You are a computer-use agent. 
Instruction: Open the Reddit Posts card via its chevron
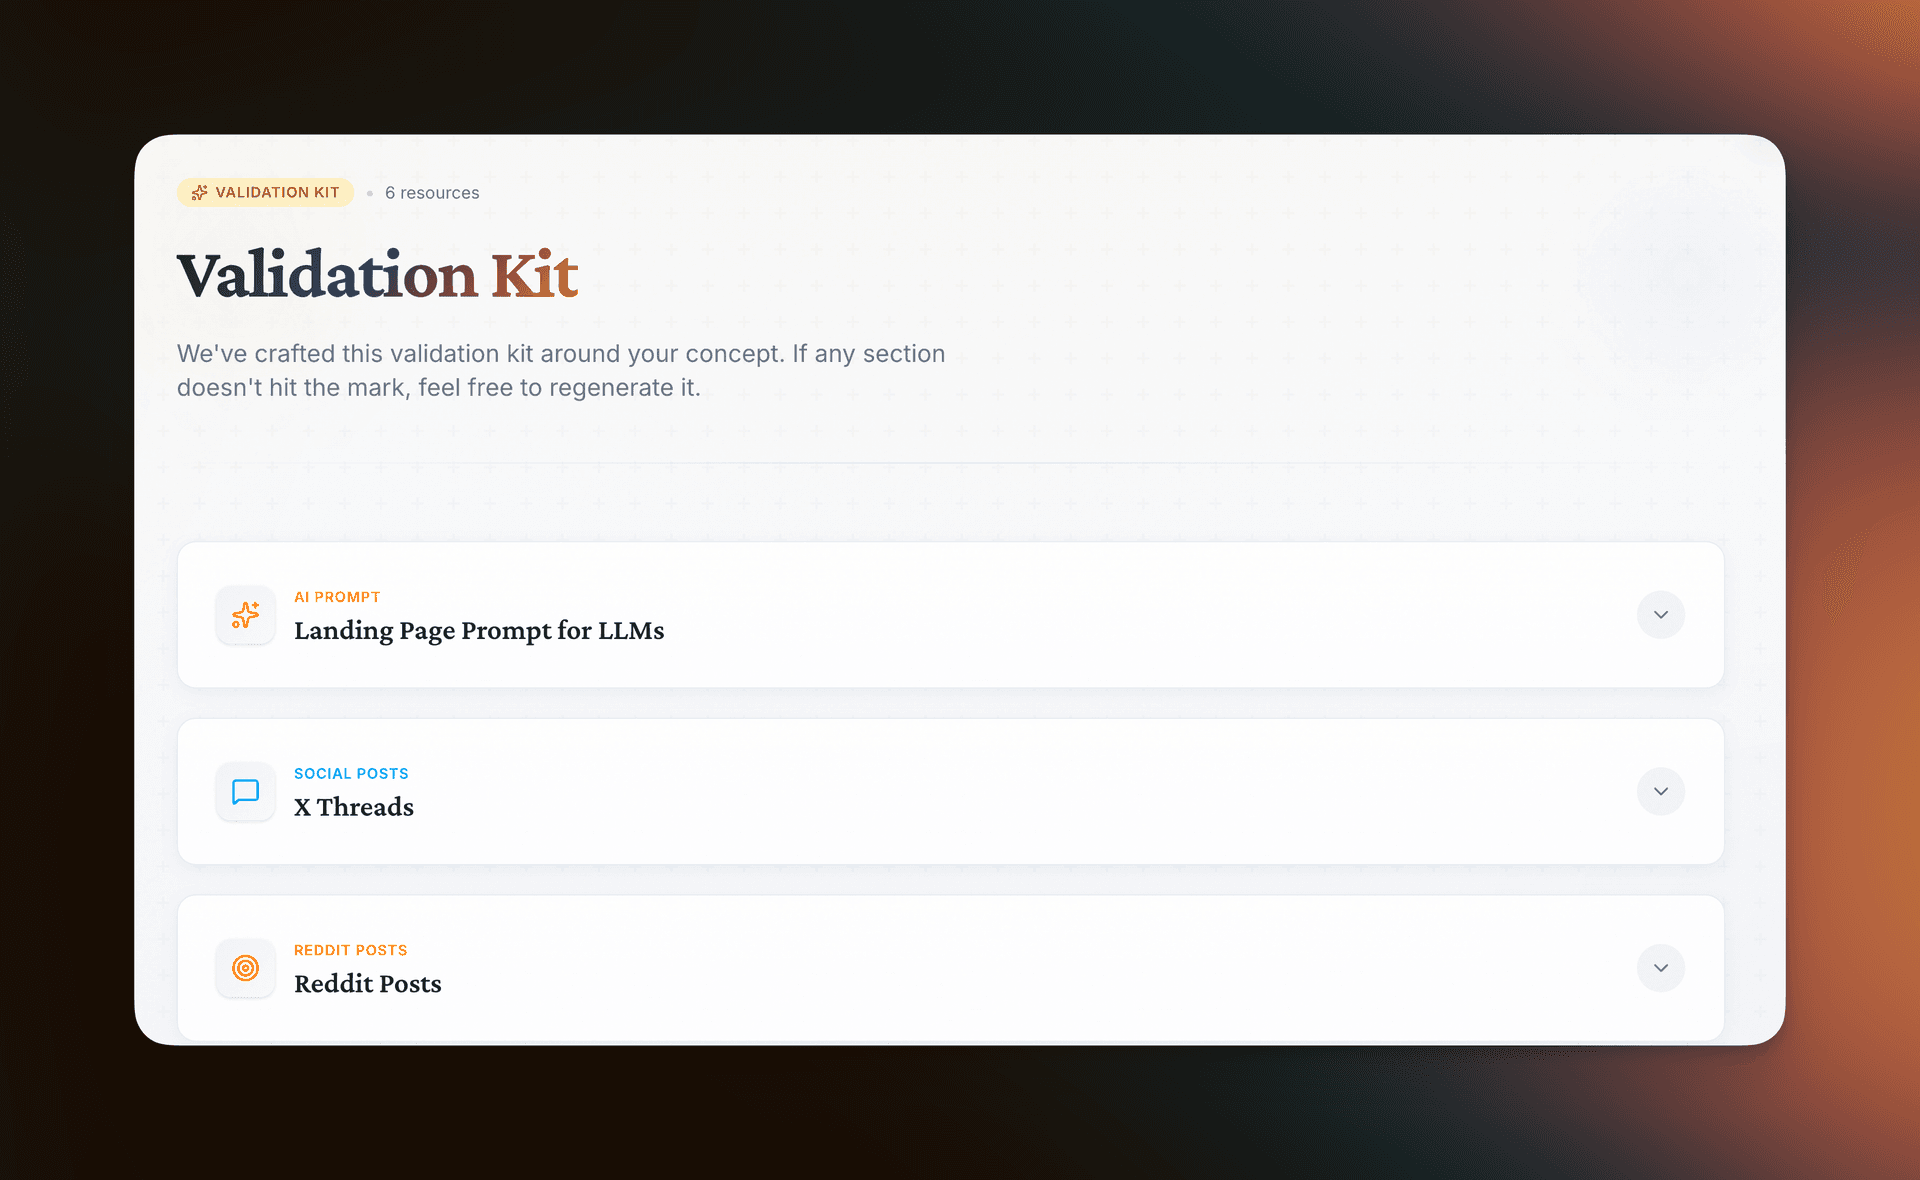pos(1660,967)
